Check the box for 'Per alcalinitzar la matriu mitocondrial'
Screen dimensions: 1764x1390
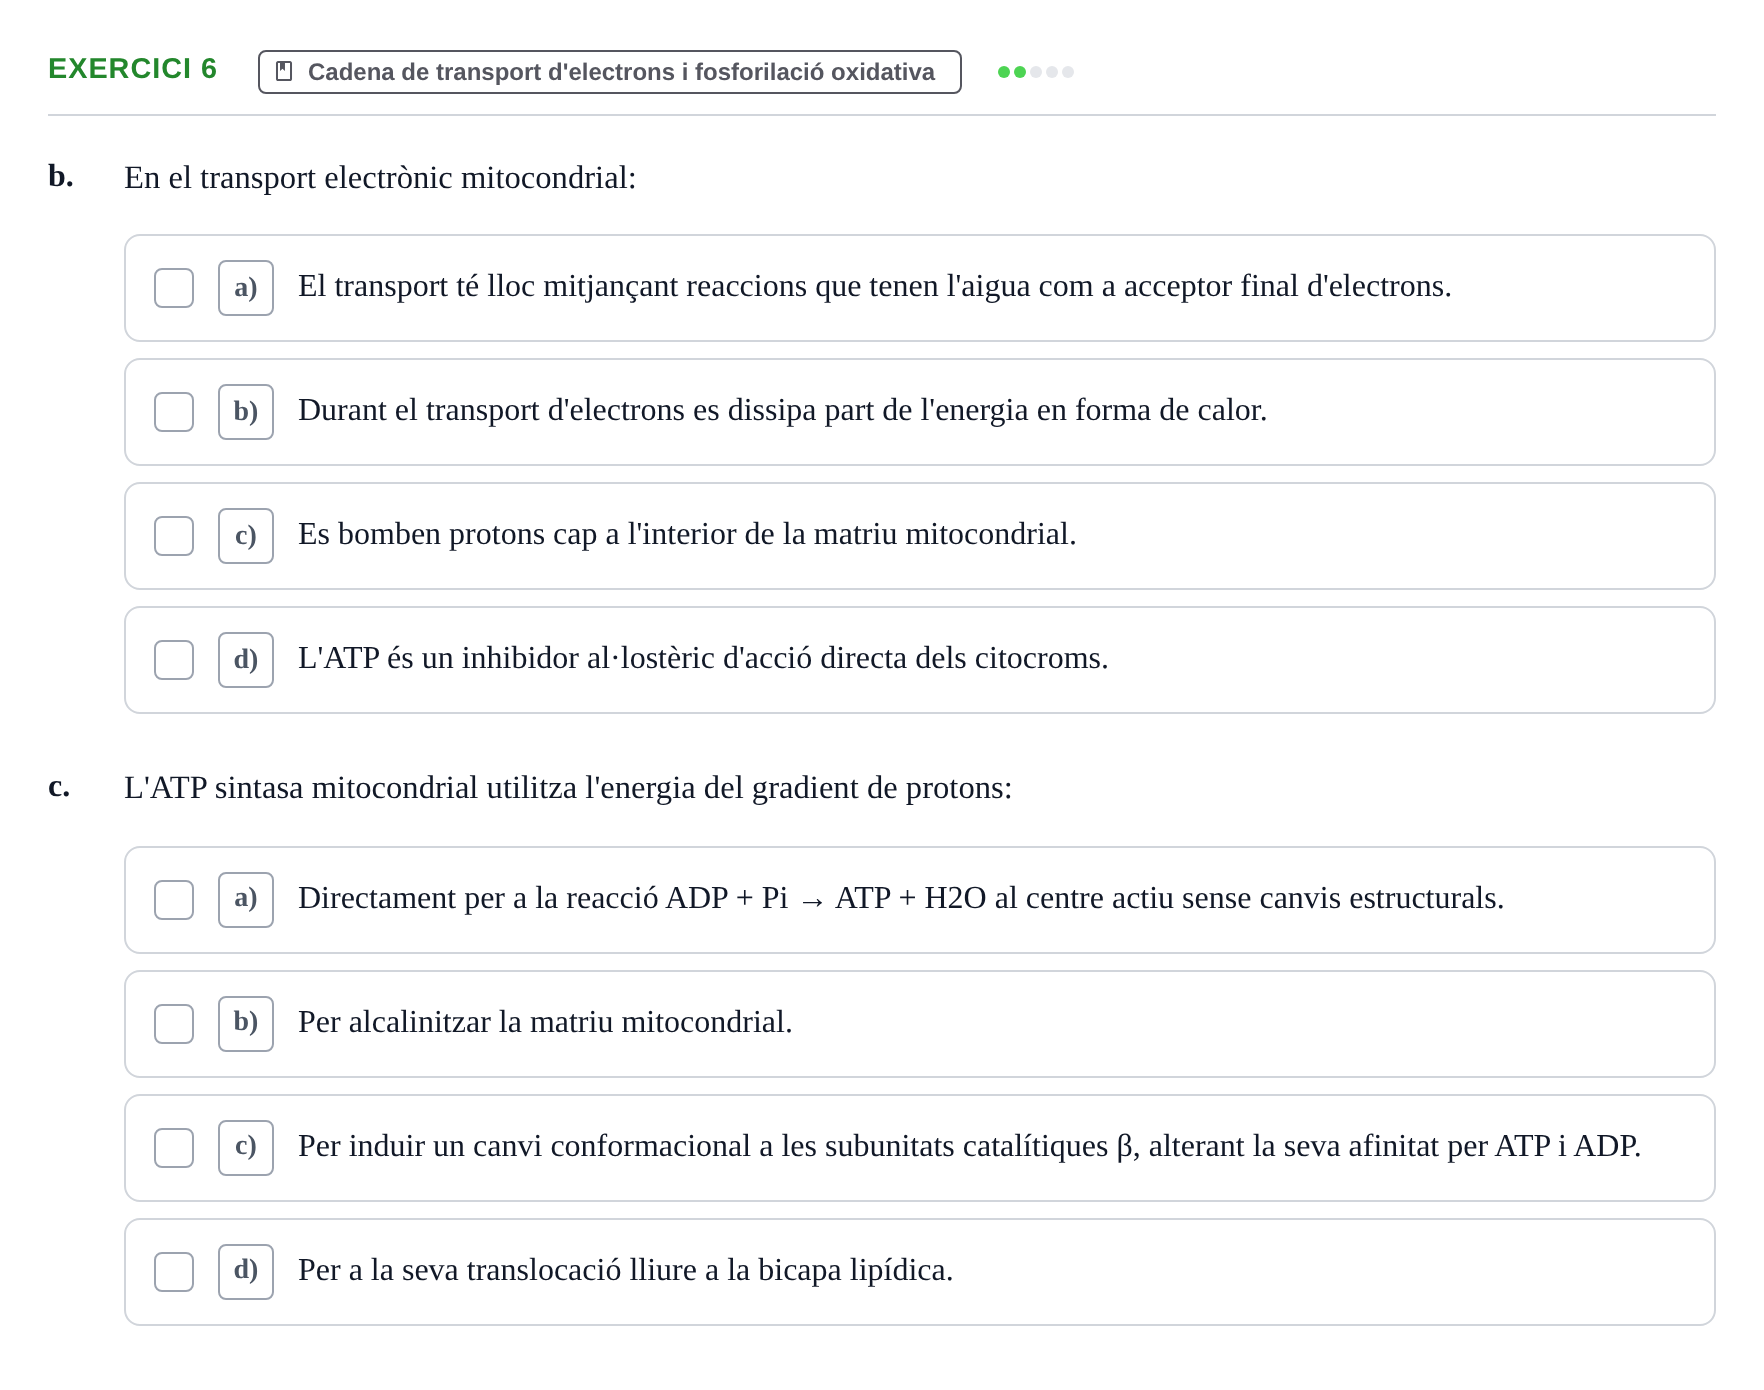tap(174, 1024)
